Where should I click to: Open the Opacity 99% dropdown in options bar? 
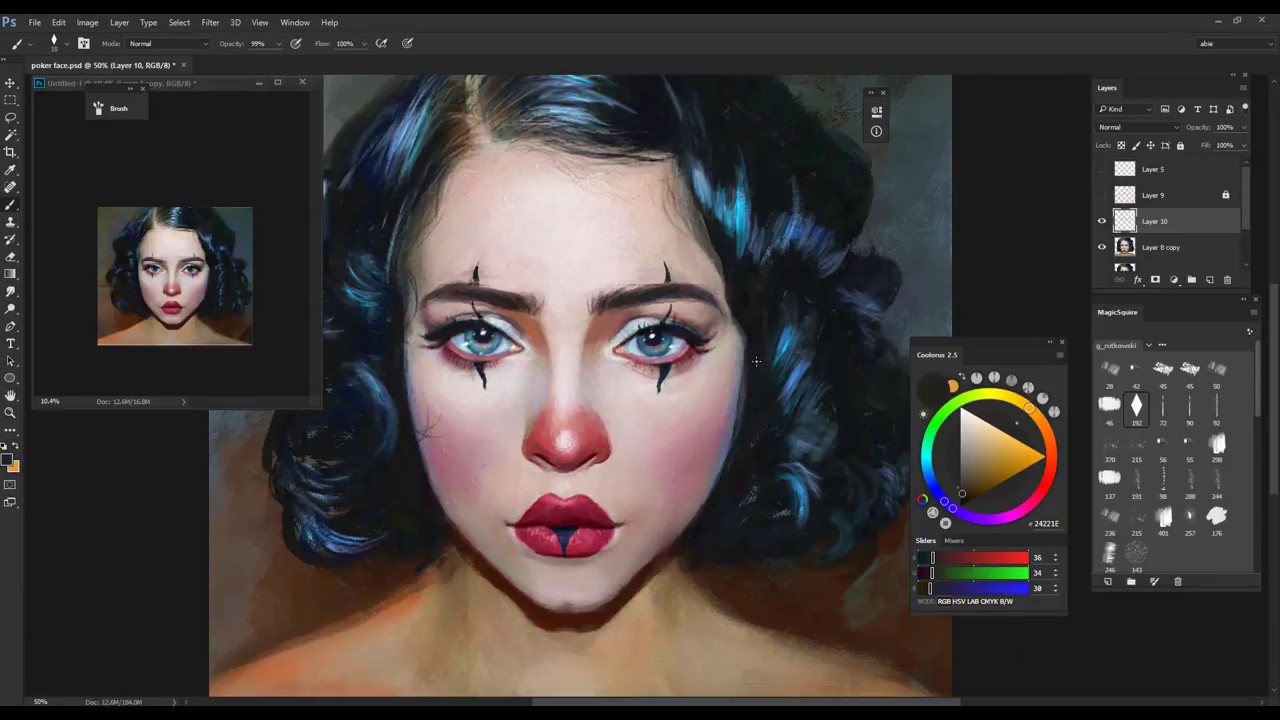coord(279,44)
